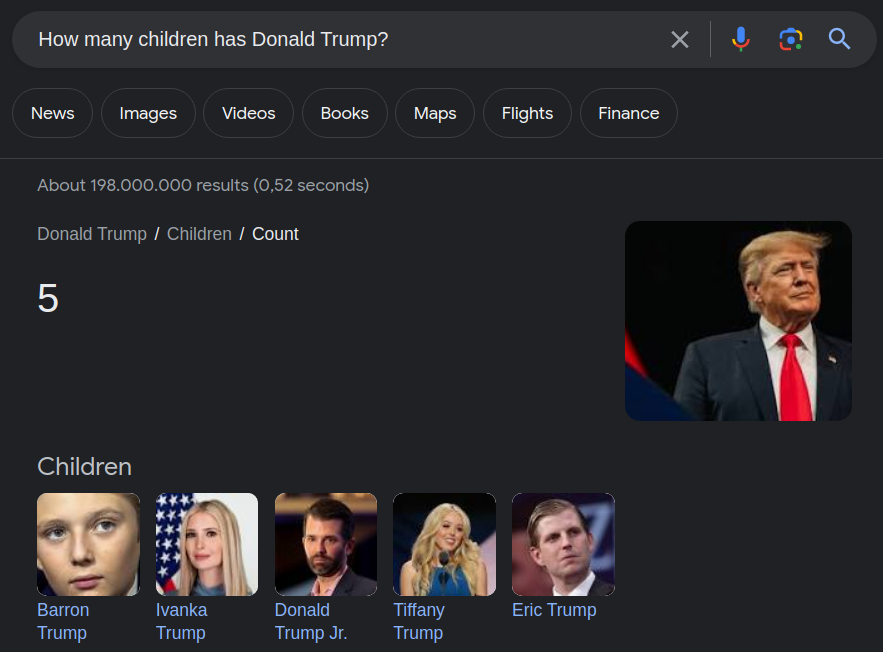Start voice search with microphone icon
The image size is (883, 652).
(740, 40)
